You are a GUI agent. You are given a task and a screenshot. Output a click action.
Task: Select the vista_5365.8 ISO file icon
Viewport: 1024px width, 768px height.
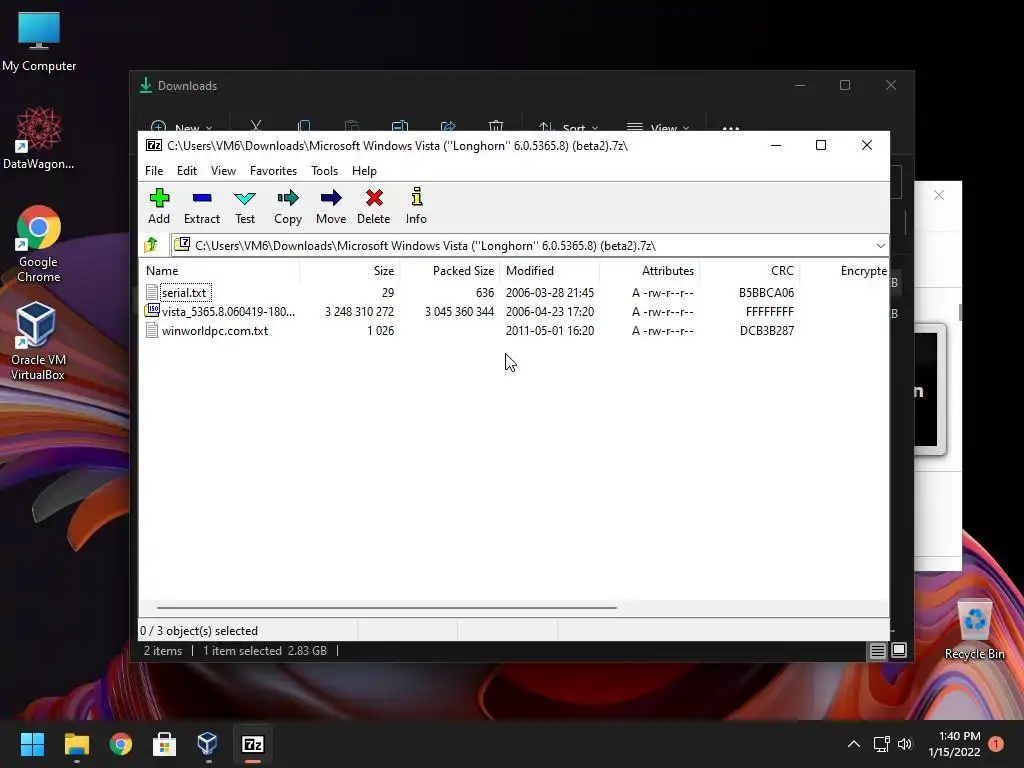pyautogui.click(x=152, y=310)
